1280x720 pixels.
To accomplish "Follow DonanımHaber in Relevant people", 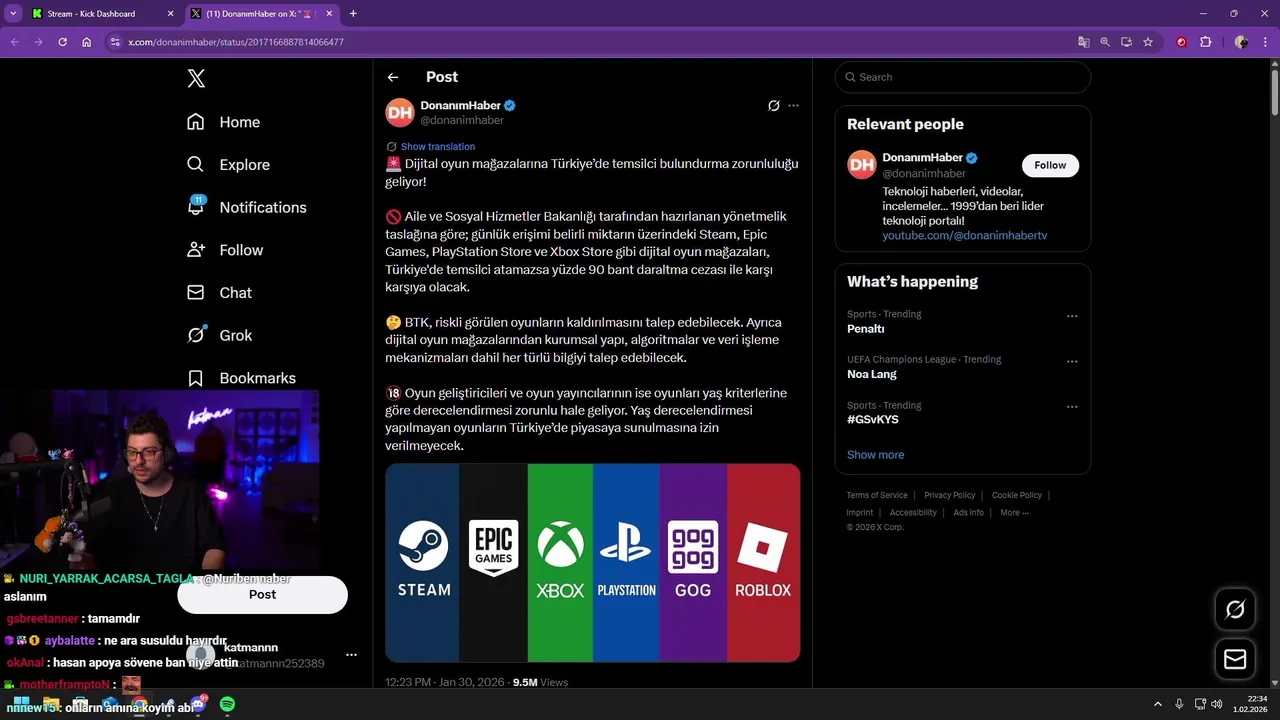I will (1050, 165).
